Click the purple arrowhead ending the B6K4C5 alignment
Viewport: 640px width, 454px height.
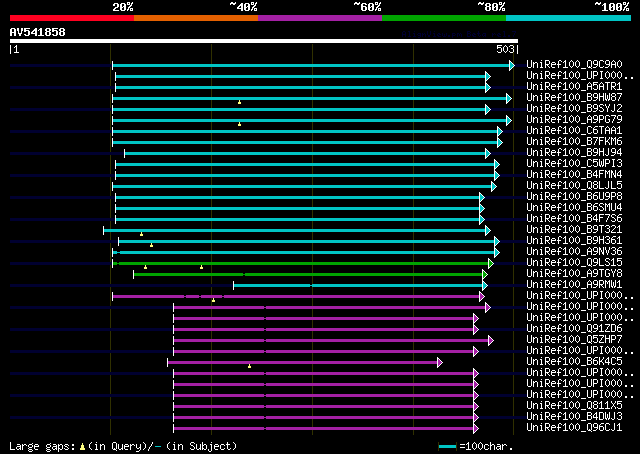click(x=440, y=363)
